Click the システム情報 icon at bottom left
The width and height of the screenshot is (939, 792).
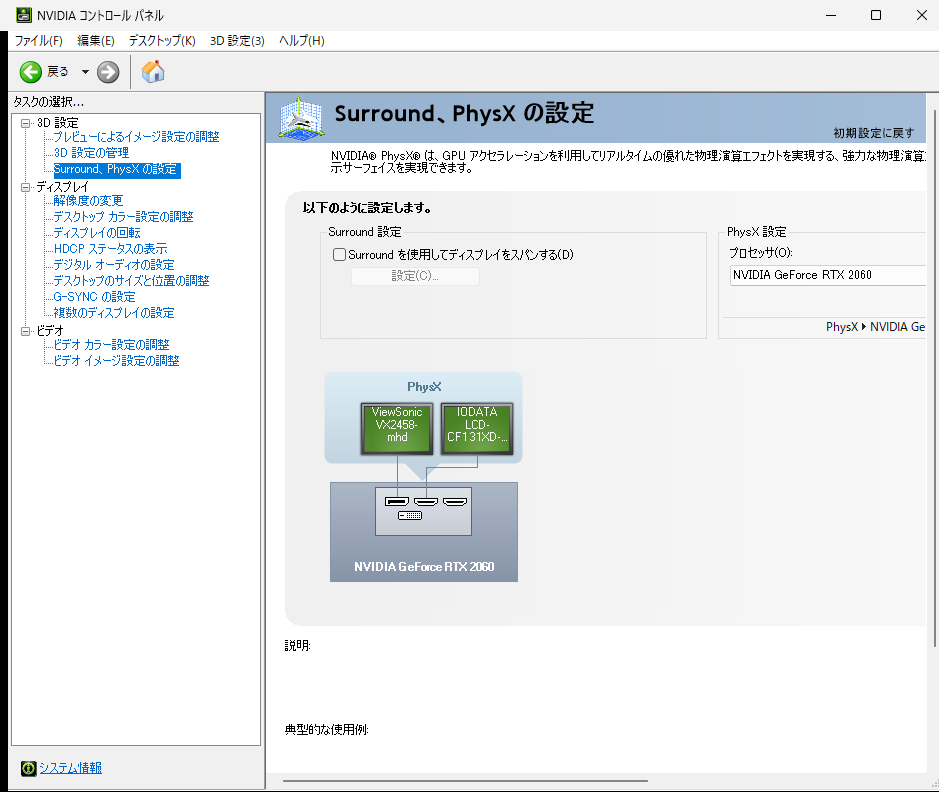28,768
